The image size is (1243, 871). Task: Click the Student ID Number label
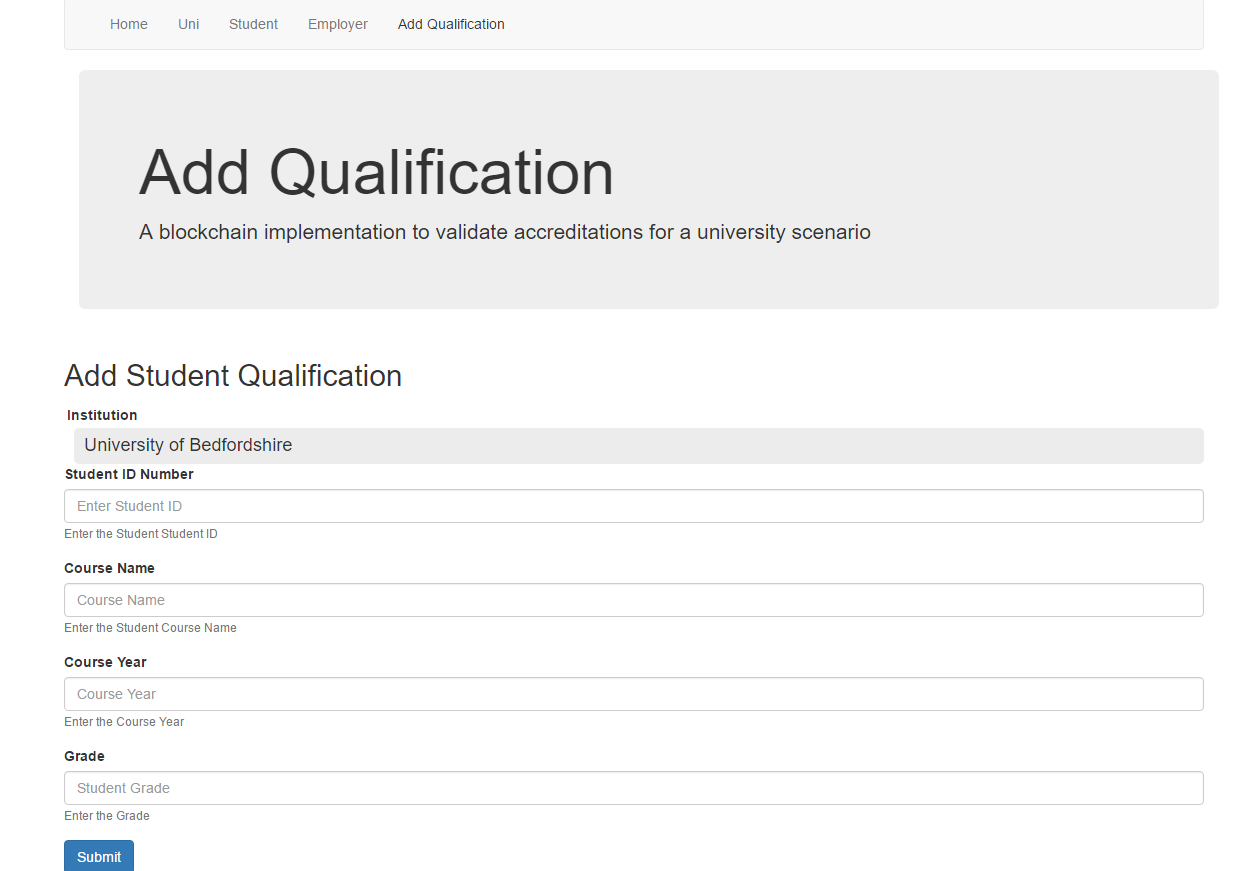tap(129, 474)
